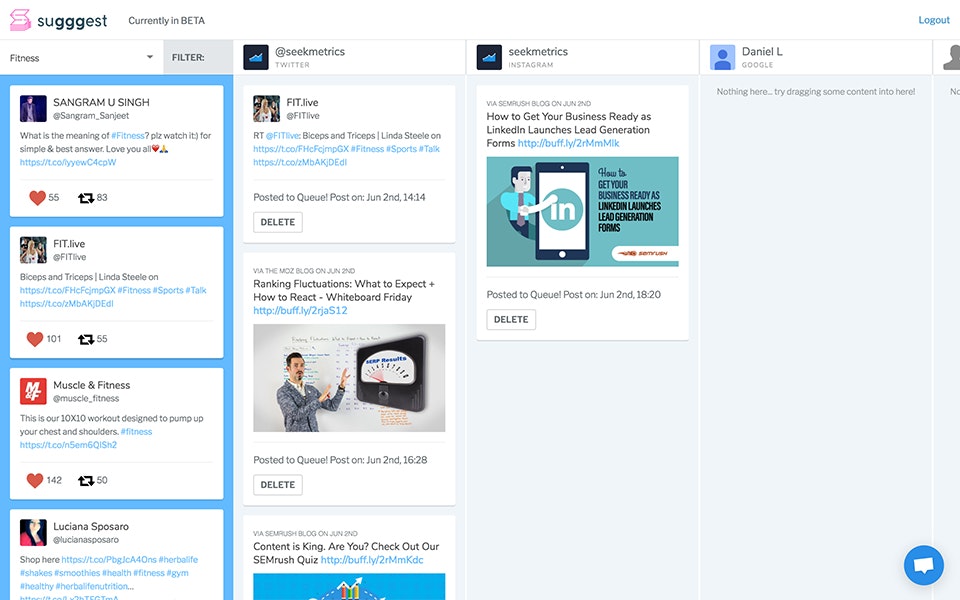Open the http://buff.ly/2rMmKdc link
960x600 pixels.
(x=372, y=560)
